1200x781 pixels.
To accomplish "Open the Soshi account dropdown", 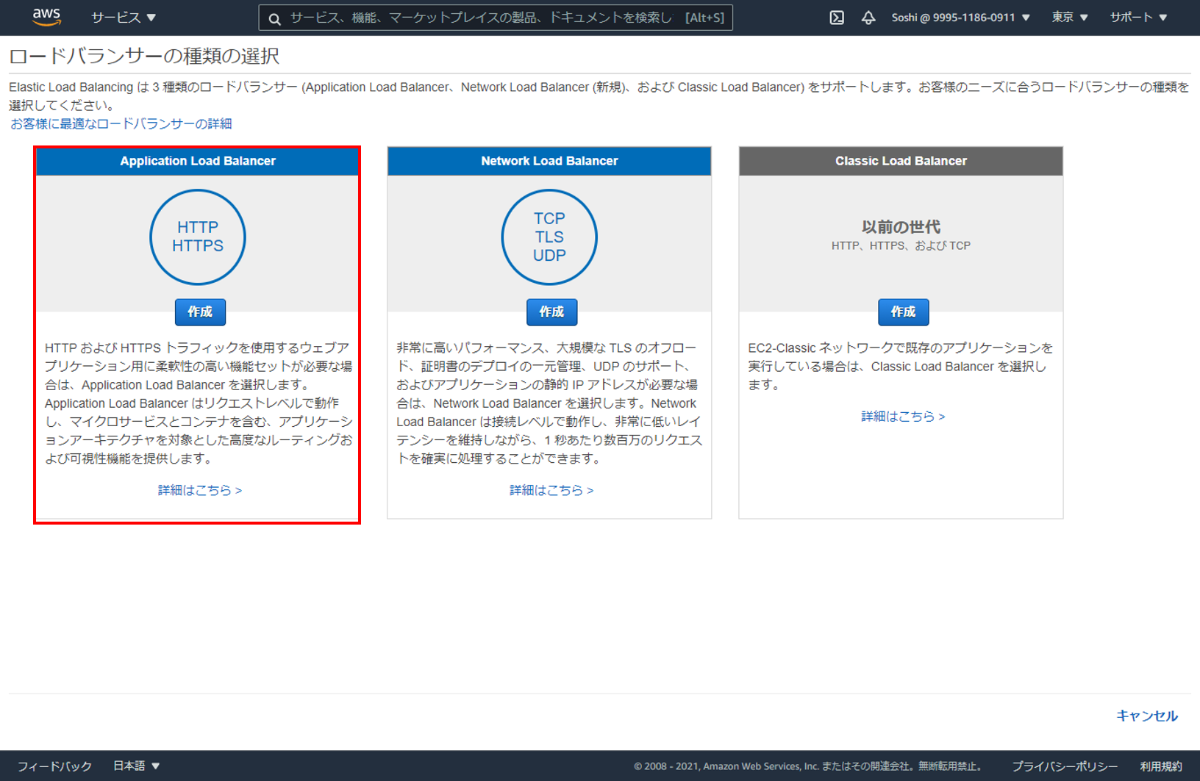I will (x=960, y=18).
